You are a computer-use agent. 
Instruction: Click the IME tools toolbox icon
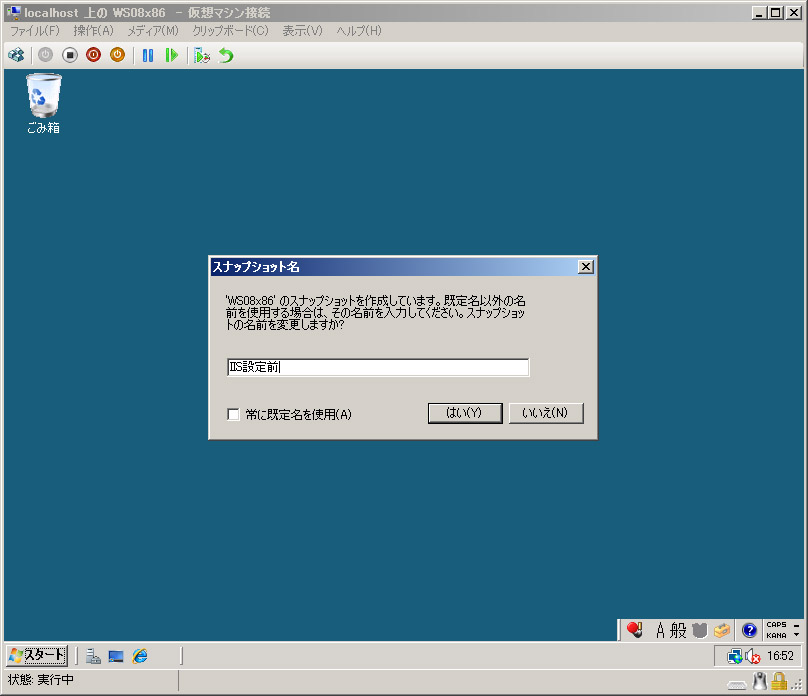[x=722, y=630]
